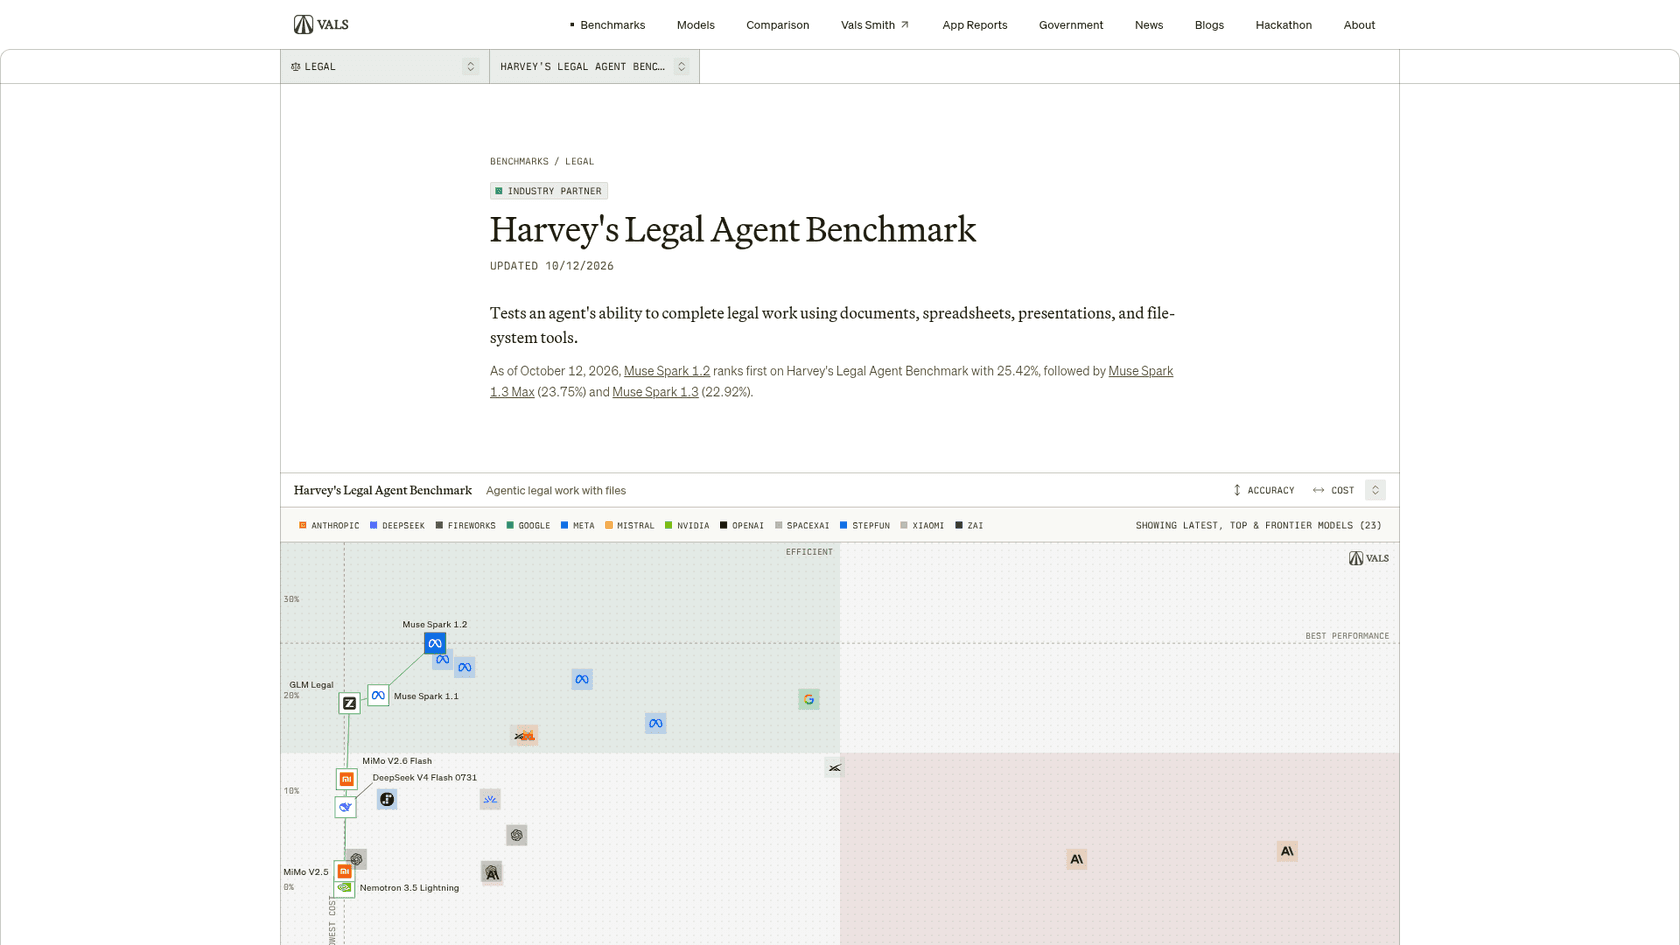The height and width of the screenshot is (945, 1680).
Task: Toggle the DeepSeek legend filter
Action: [x=397, y=525]
